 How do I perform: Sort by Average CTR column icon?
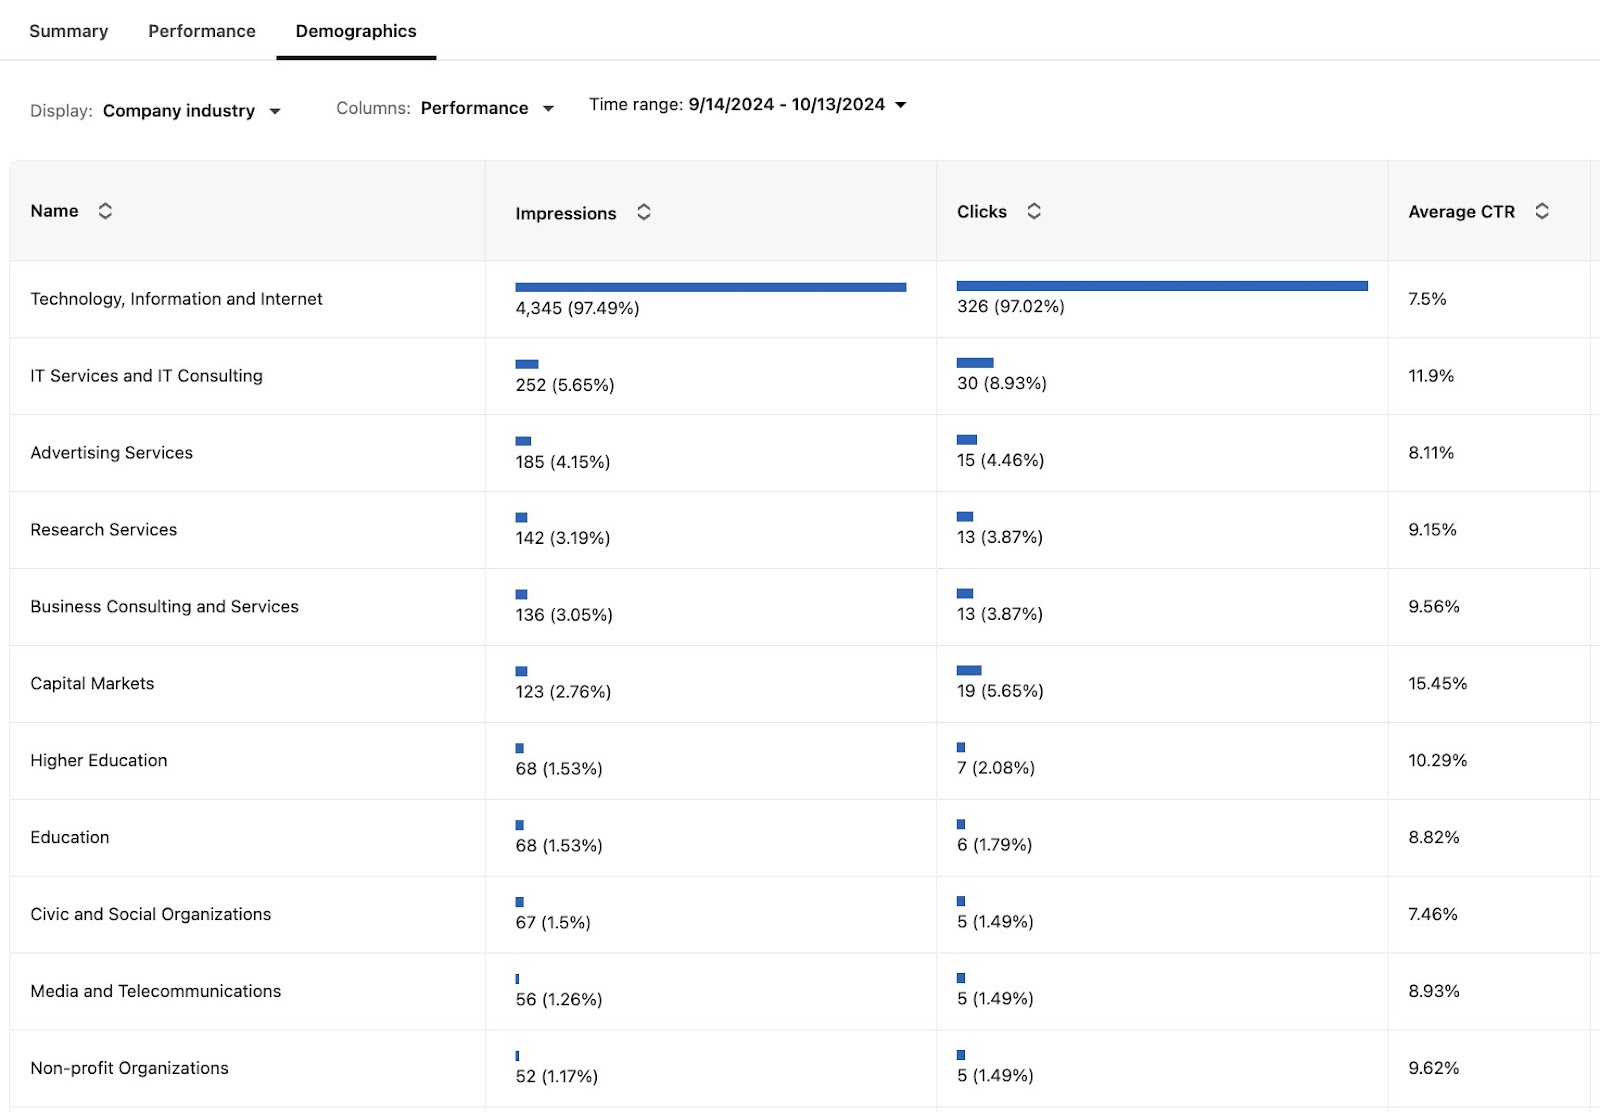pos(1542,211)
